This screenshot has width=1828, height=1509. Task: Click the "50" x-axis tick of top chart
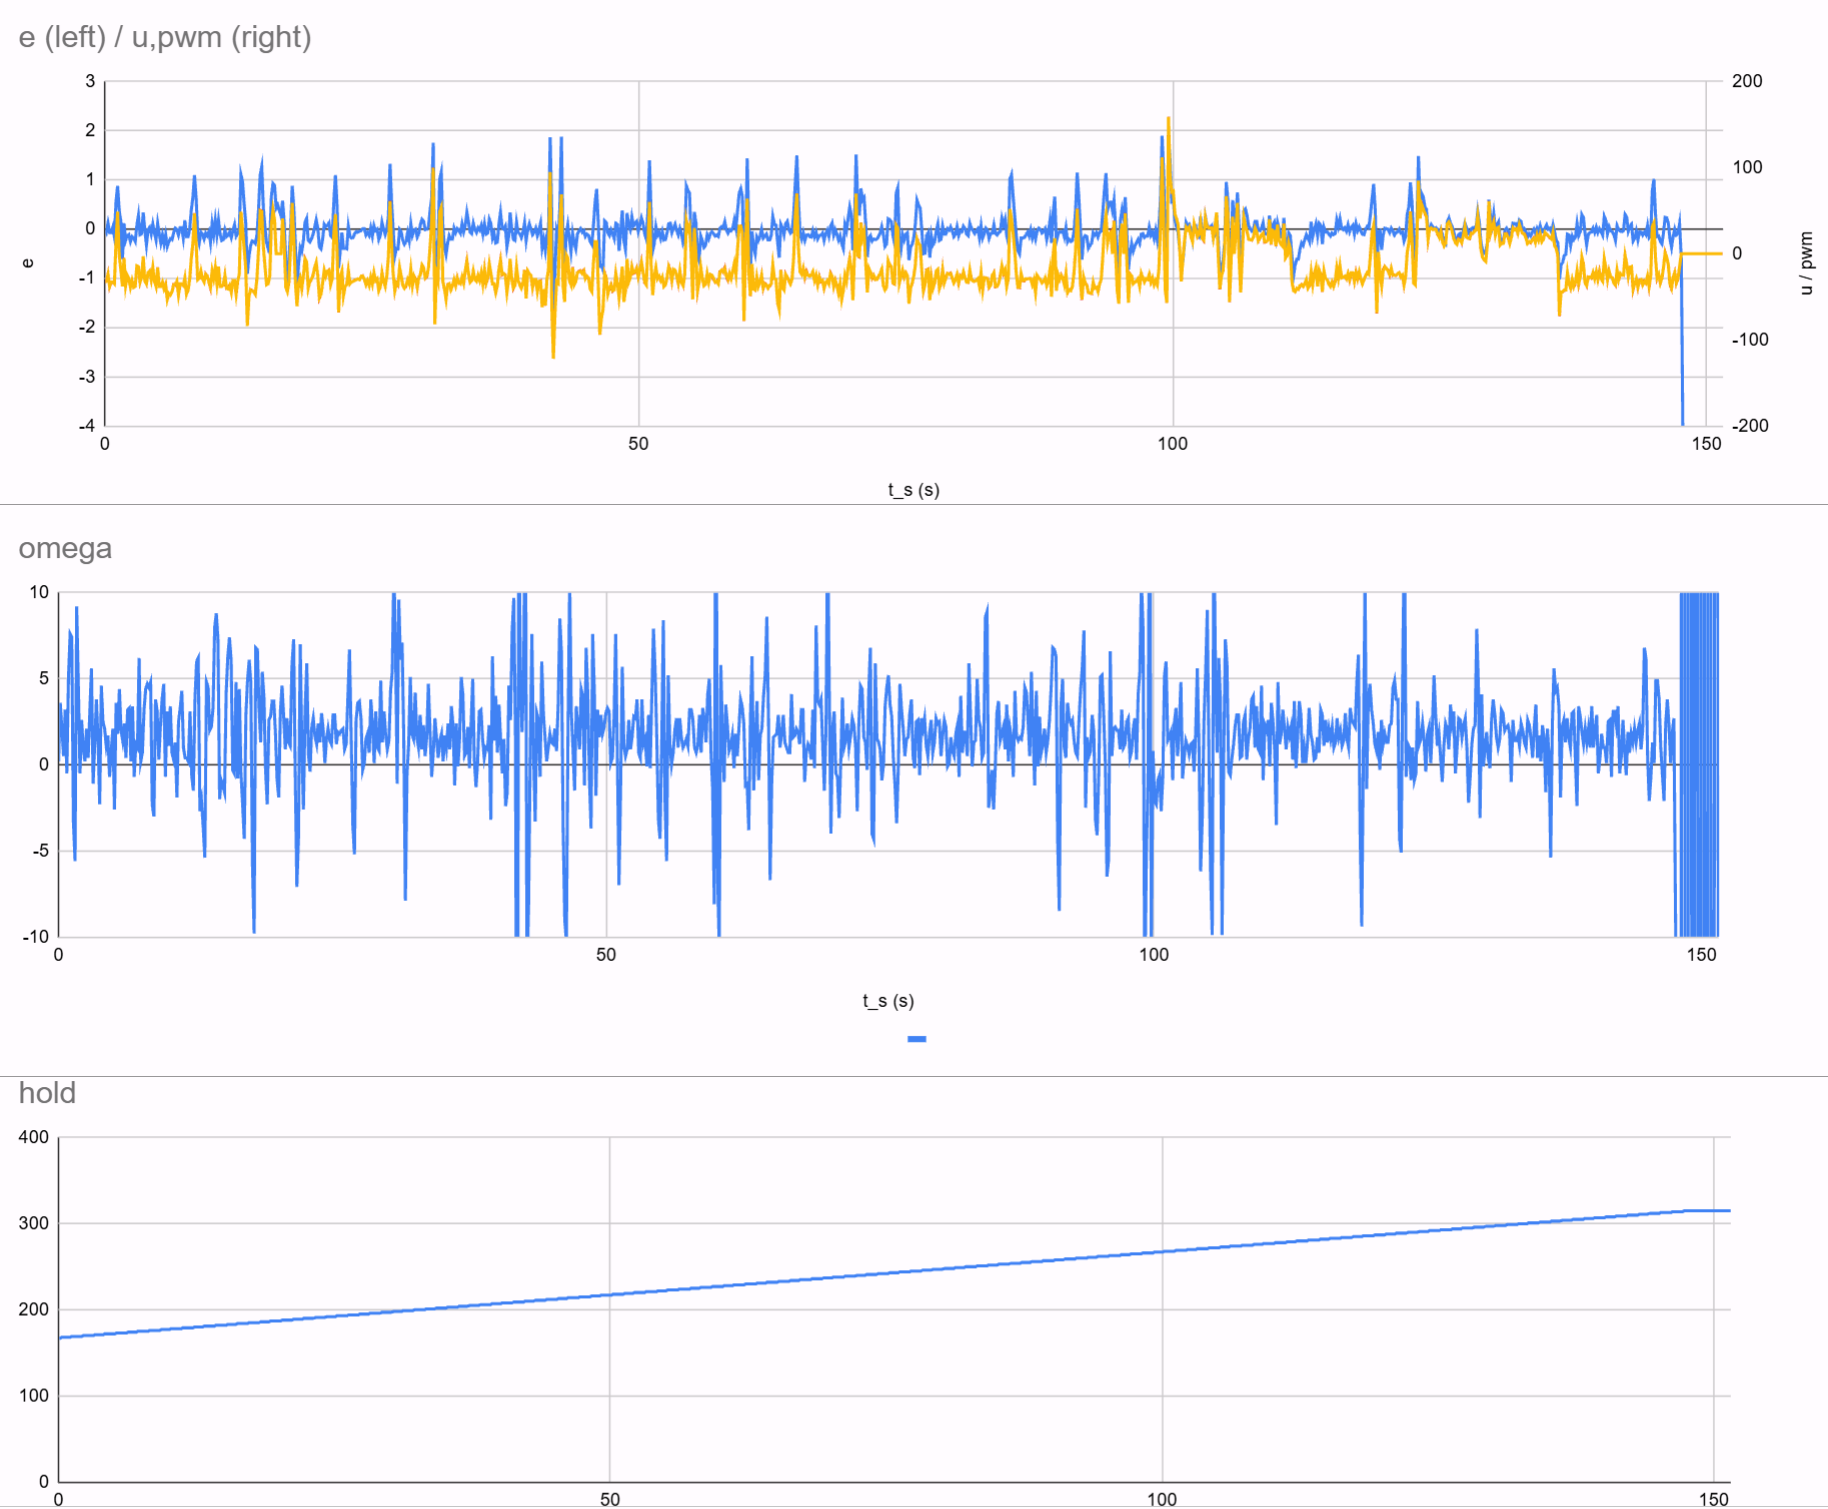[639, 444]
